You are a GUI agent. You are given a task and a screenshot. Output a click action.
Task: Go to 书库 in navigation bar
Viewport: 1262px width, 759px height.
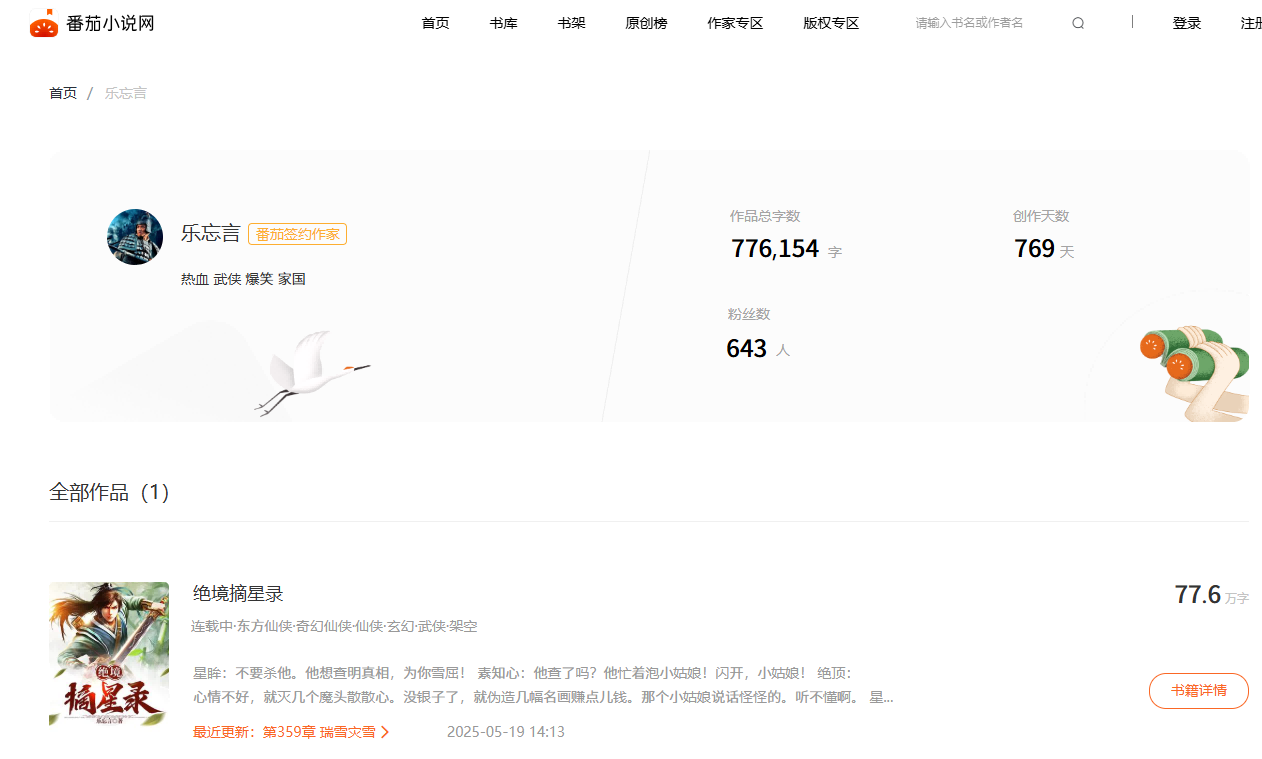click(x=503, y=23)
